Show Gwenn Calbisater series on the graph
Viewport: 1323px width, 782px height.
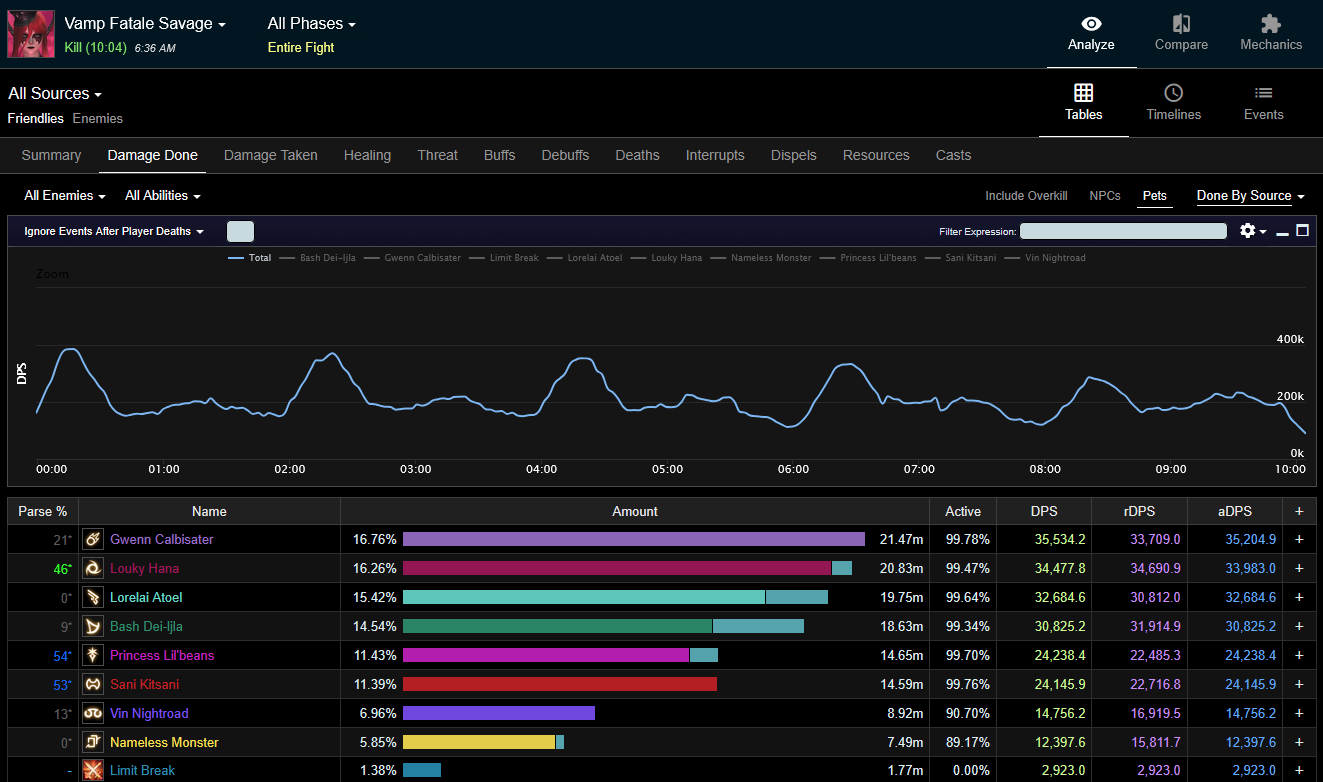pos(413,258)
